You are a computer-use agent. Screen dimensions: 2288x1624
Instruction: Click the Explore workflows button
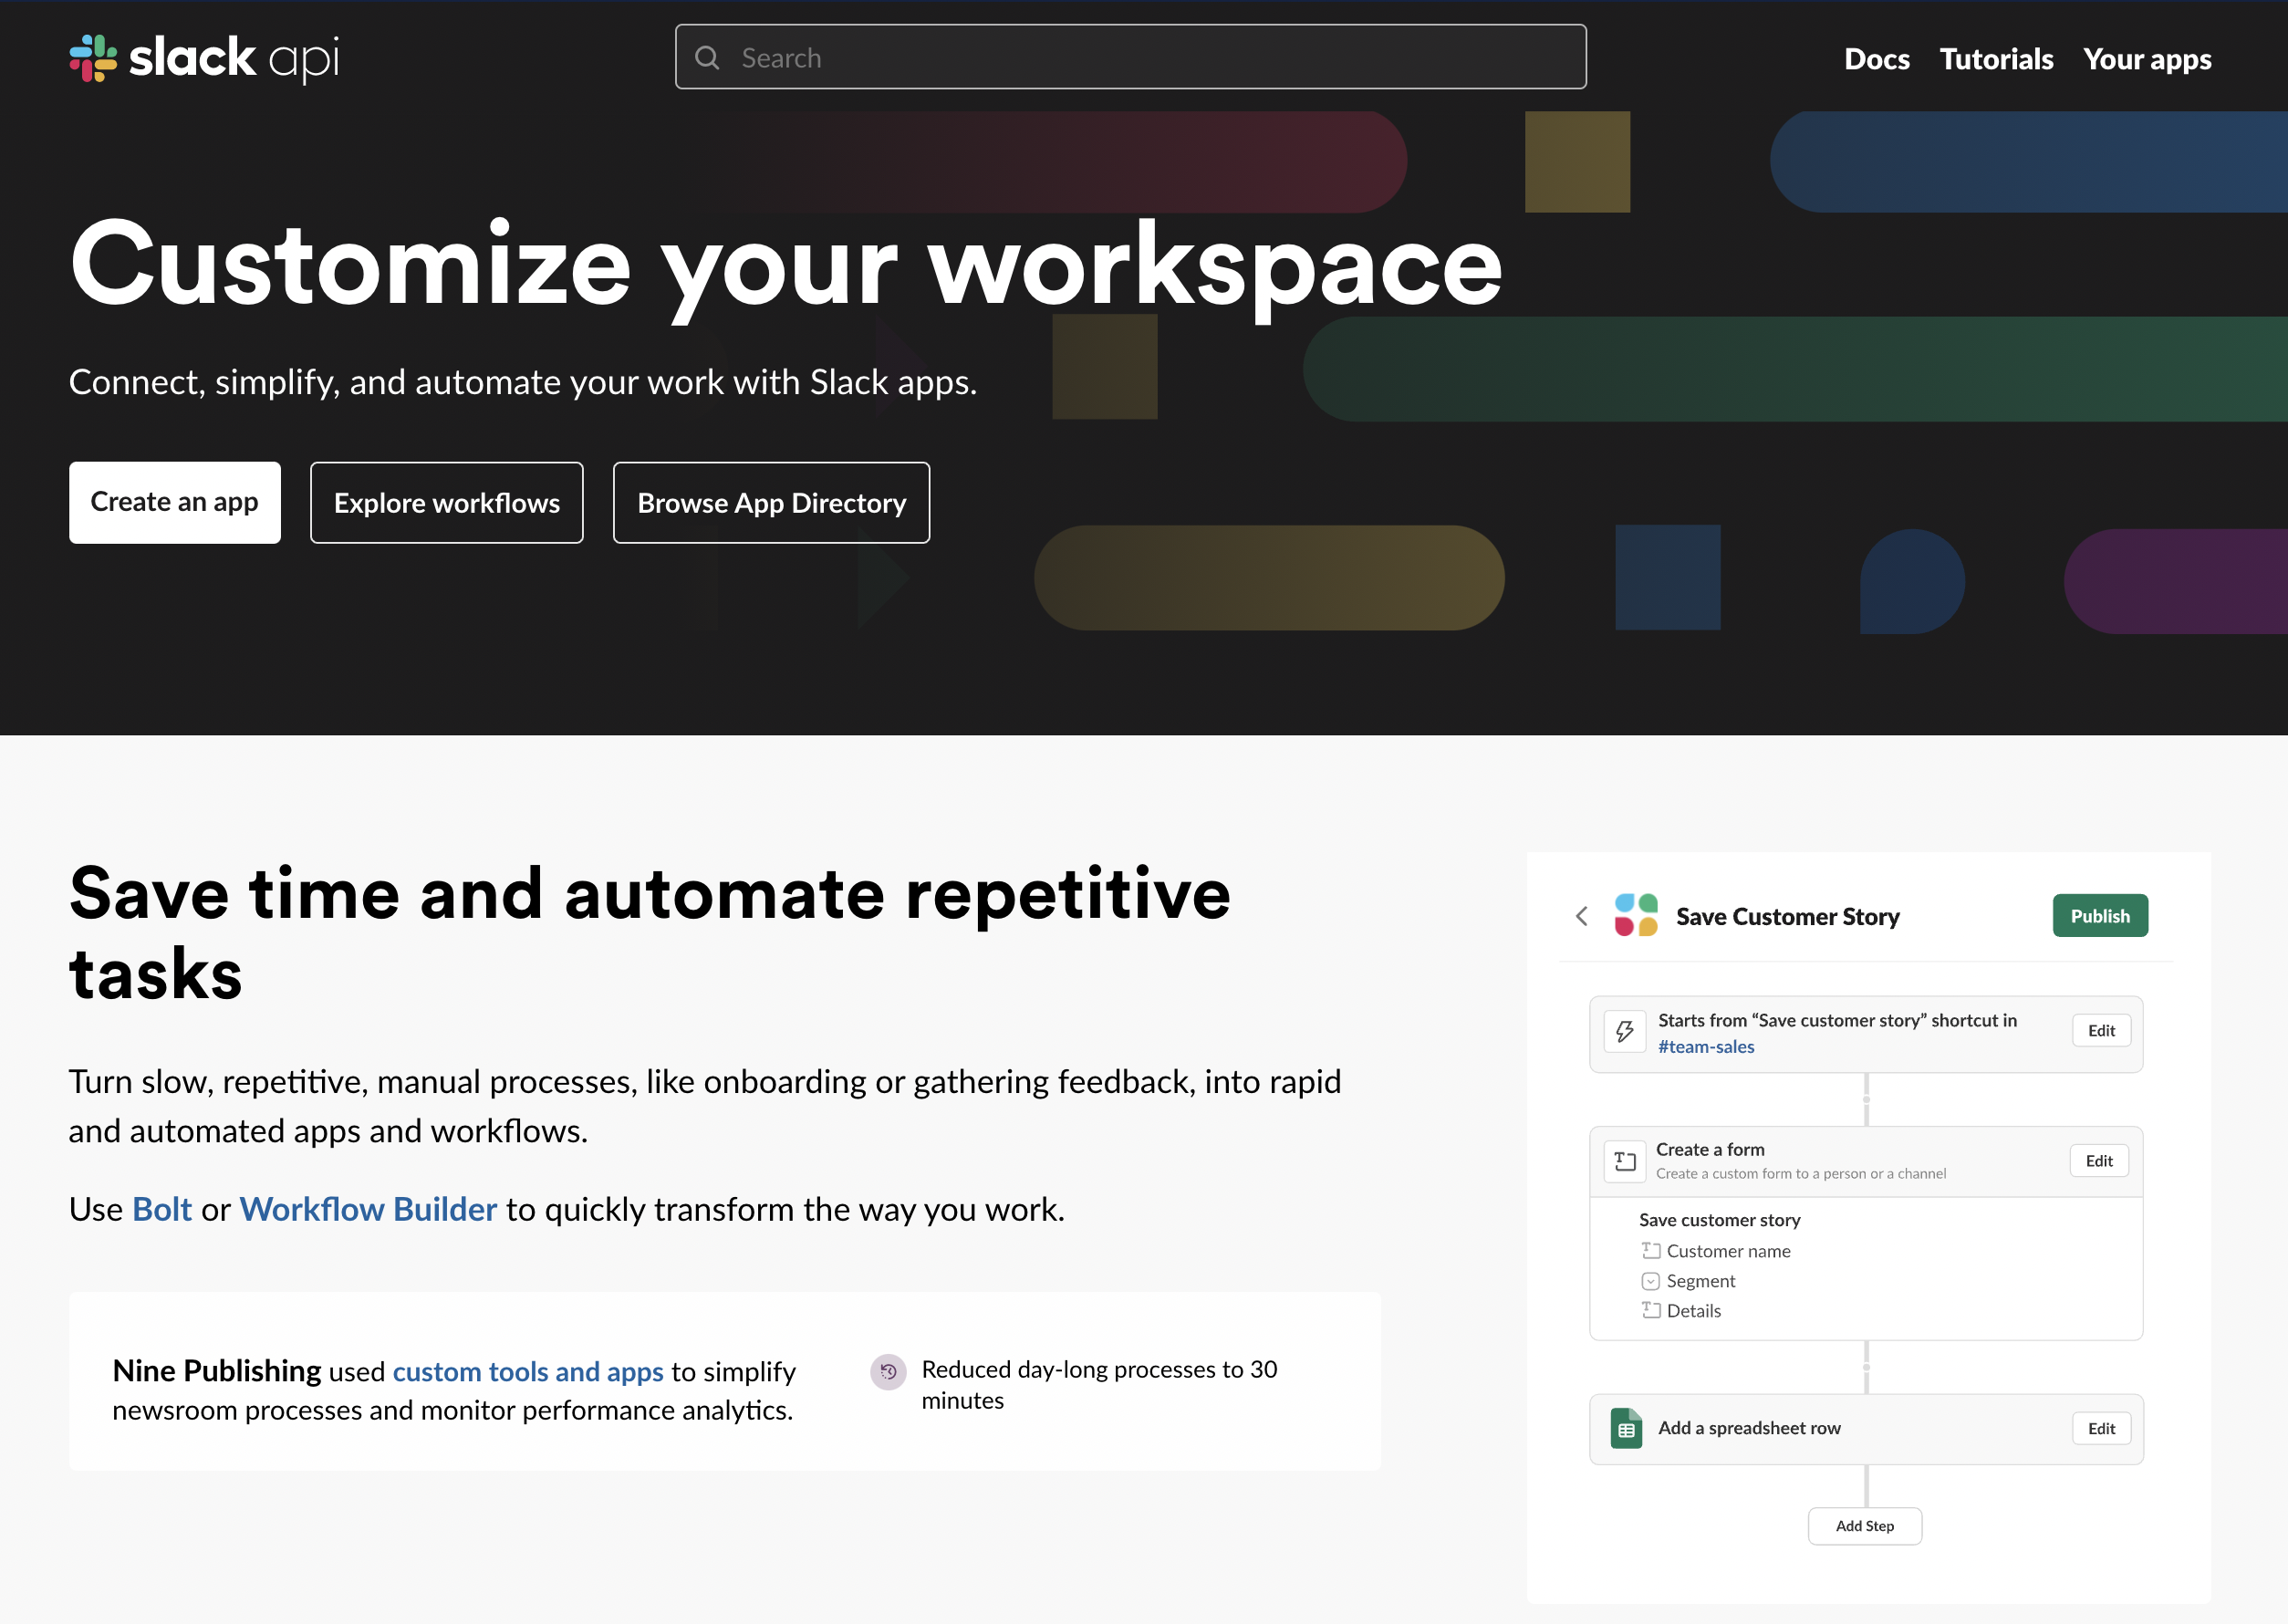click(x=446, y=503)
